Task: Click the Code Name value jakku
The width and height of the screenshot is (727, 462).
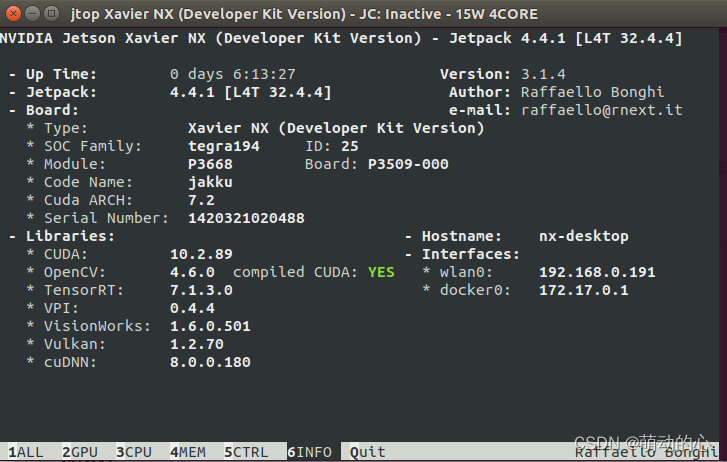Action: (210, 182)
